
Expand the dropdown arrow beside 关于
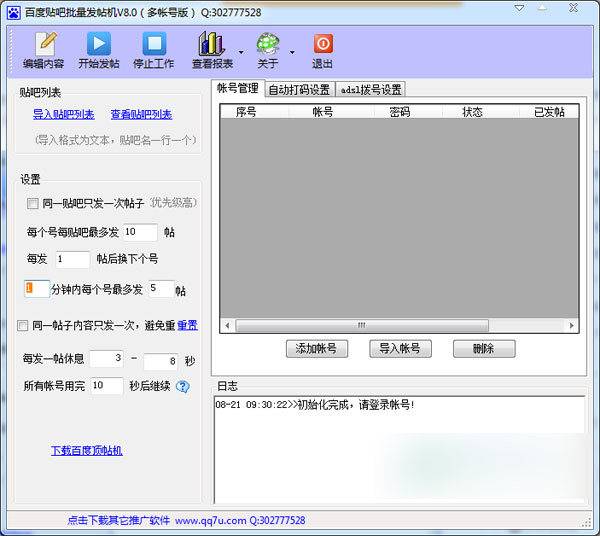292,51
